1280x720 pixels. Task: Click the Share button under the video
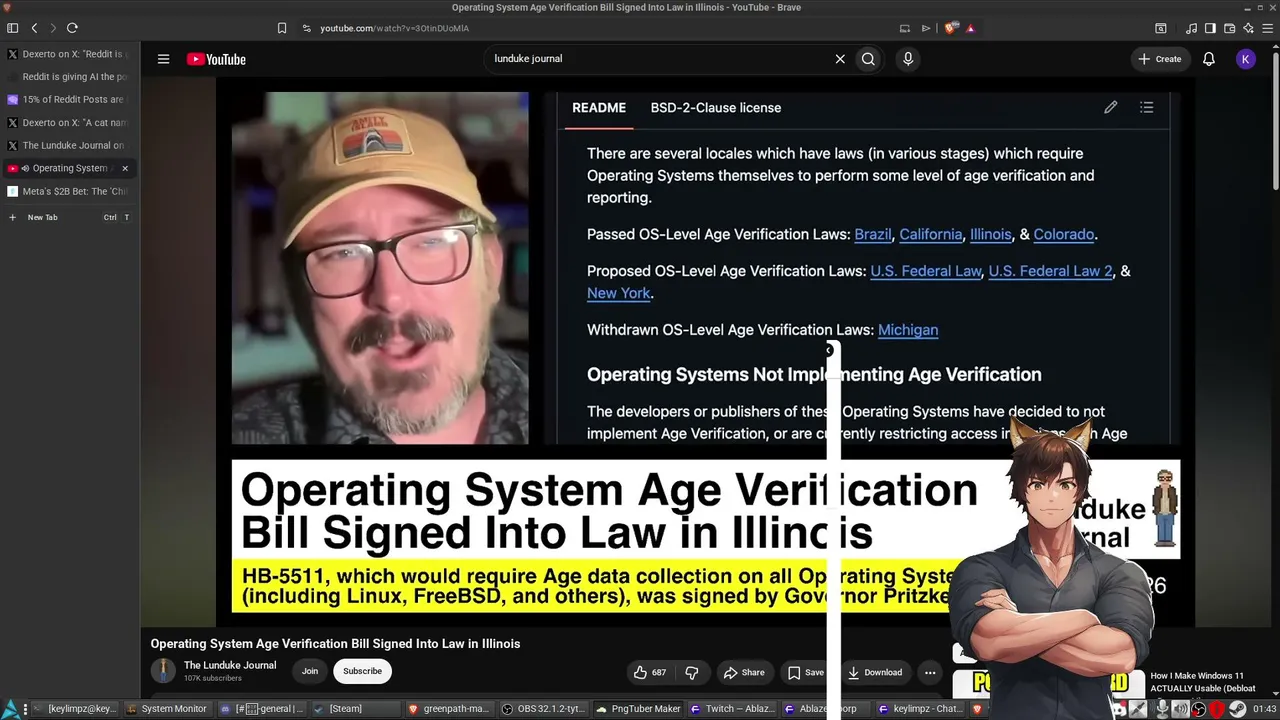(744, 672)
